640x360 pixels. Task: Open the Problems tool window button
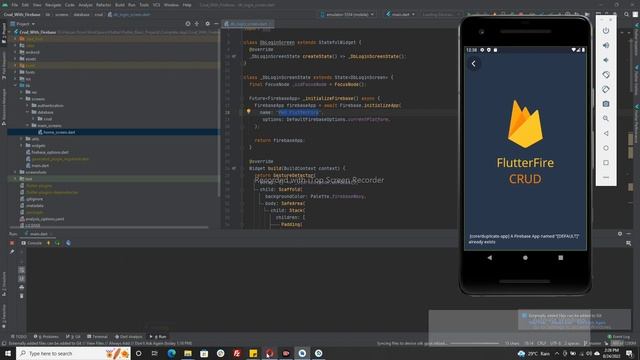[x=46, y=337]
